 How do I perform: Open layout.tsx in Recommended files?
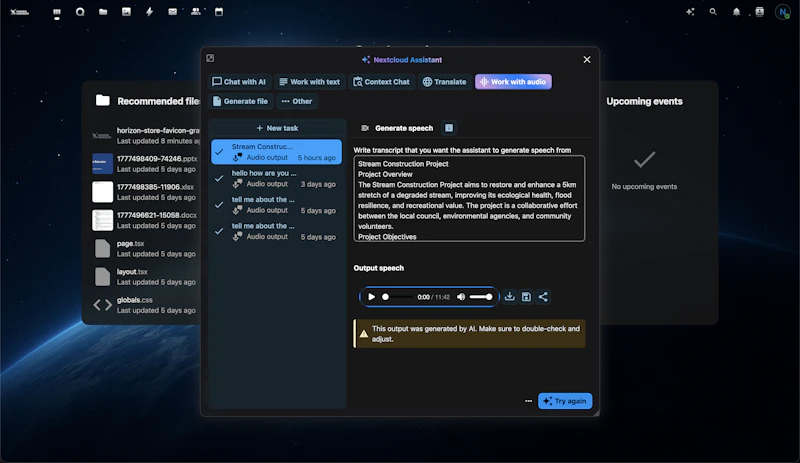145,277
